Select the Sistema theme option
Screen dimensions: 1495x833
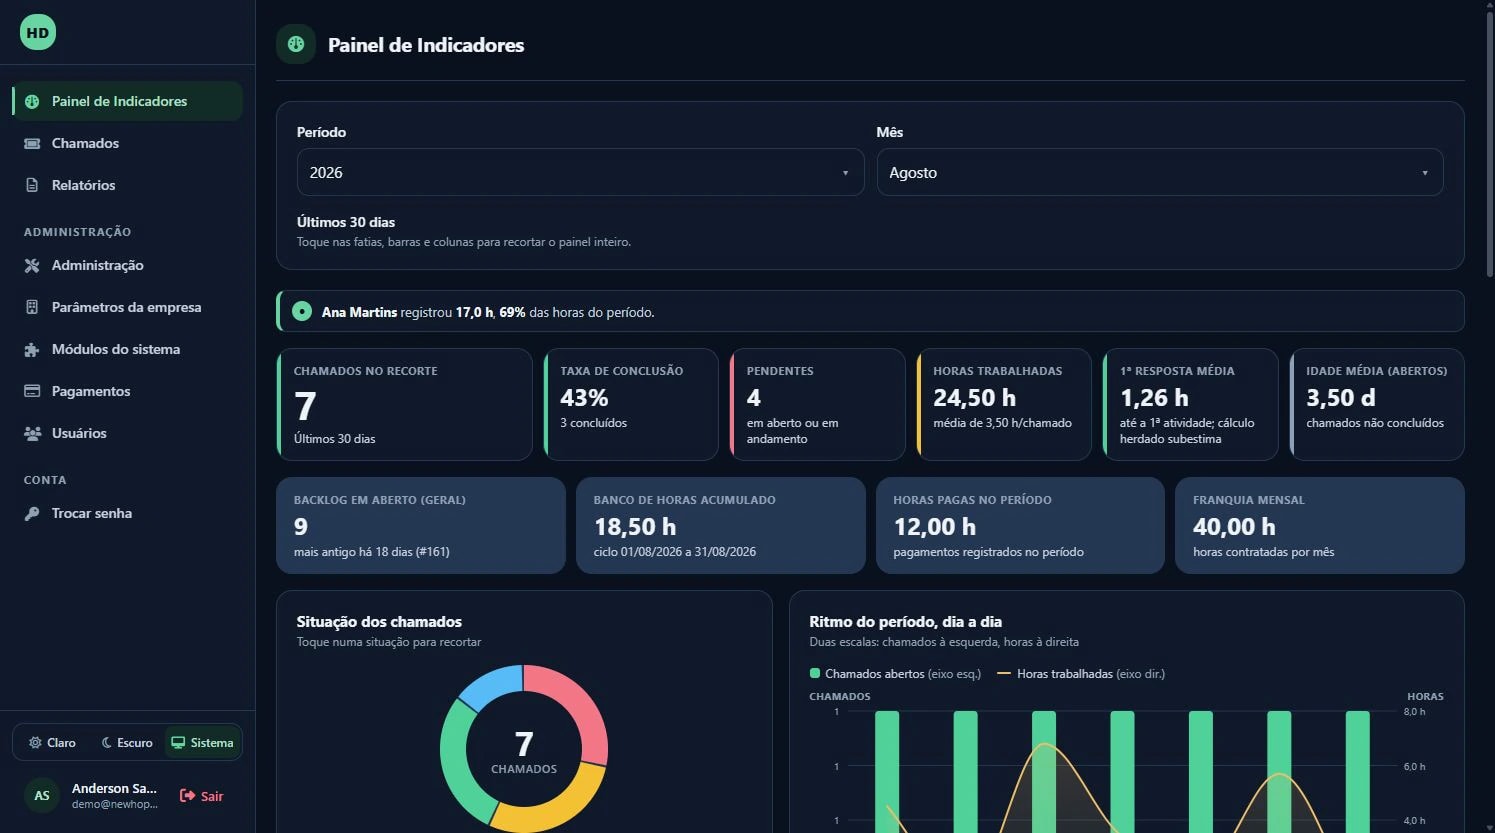point(203,743)
